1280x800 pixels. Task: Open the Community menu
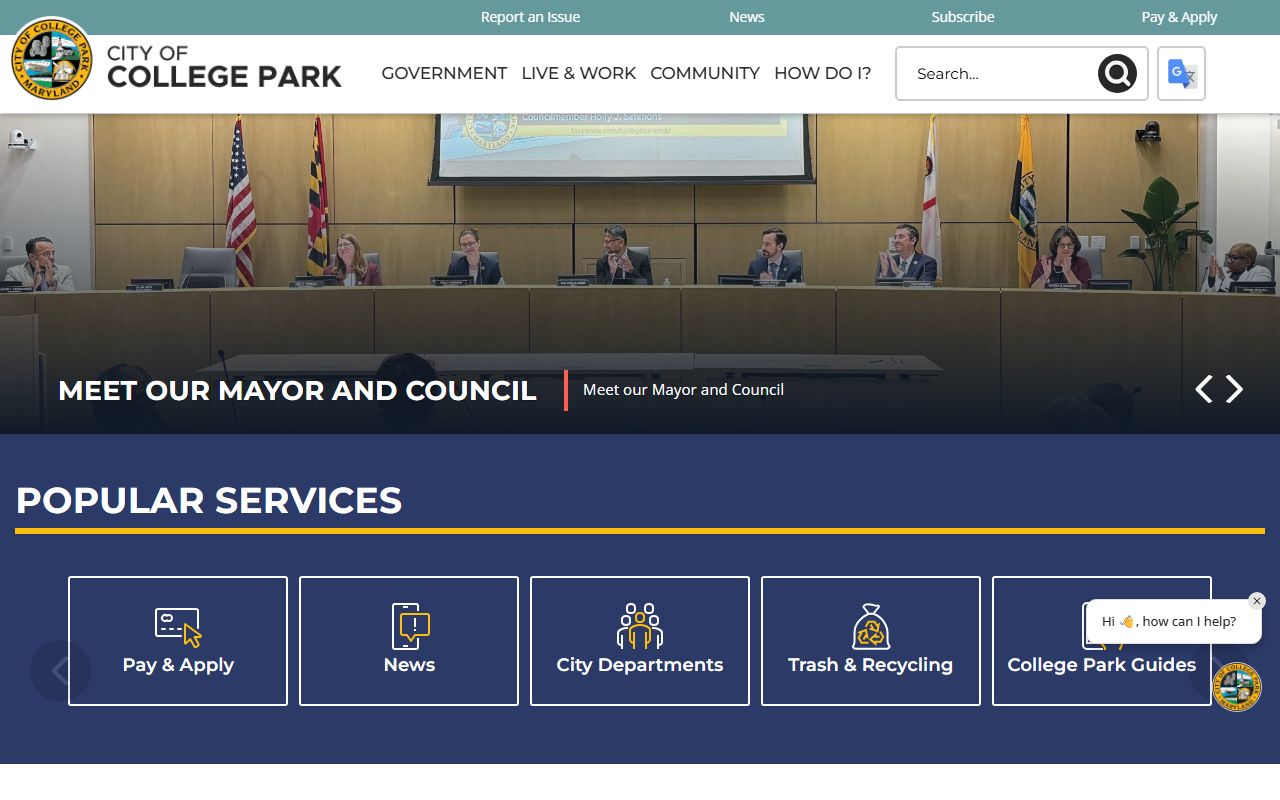pos(705,73)
